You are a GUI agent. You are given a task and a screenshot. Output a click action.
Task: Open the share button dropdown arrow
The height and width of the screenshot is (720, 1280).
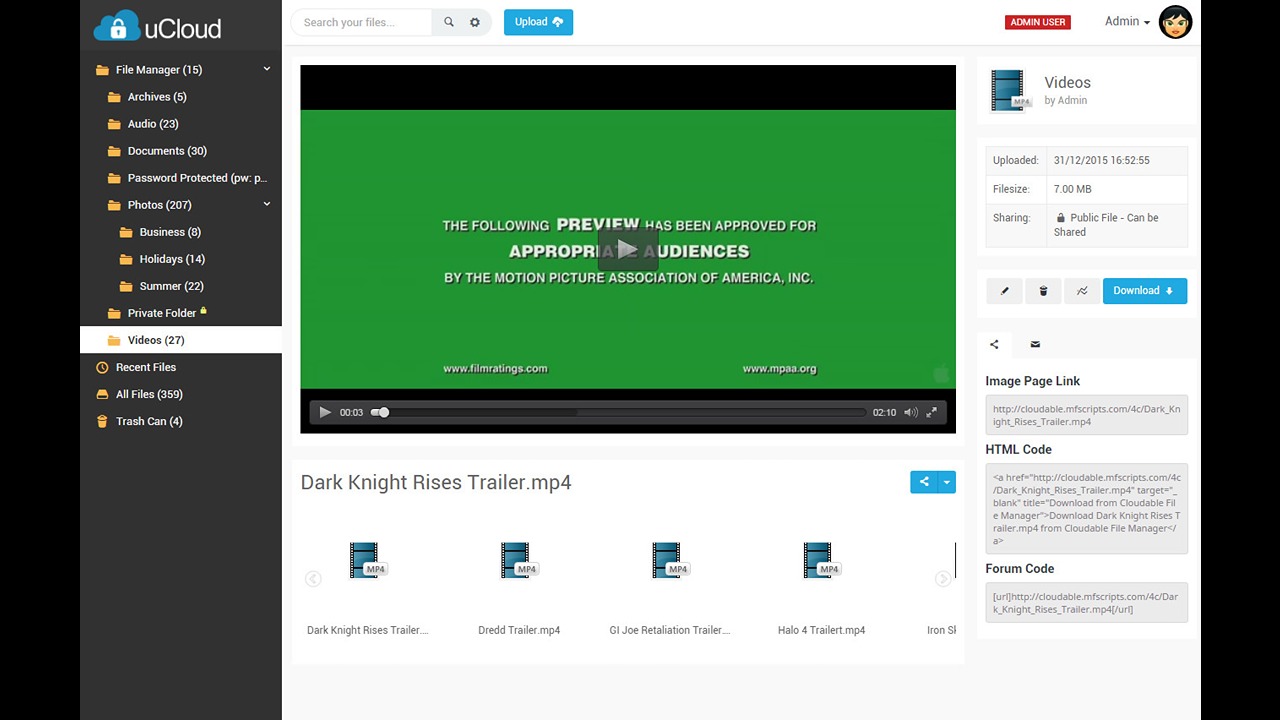pyautogui.click(x=947, y=482)
